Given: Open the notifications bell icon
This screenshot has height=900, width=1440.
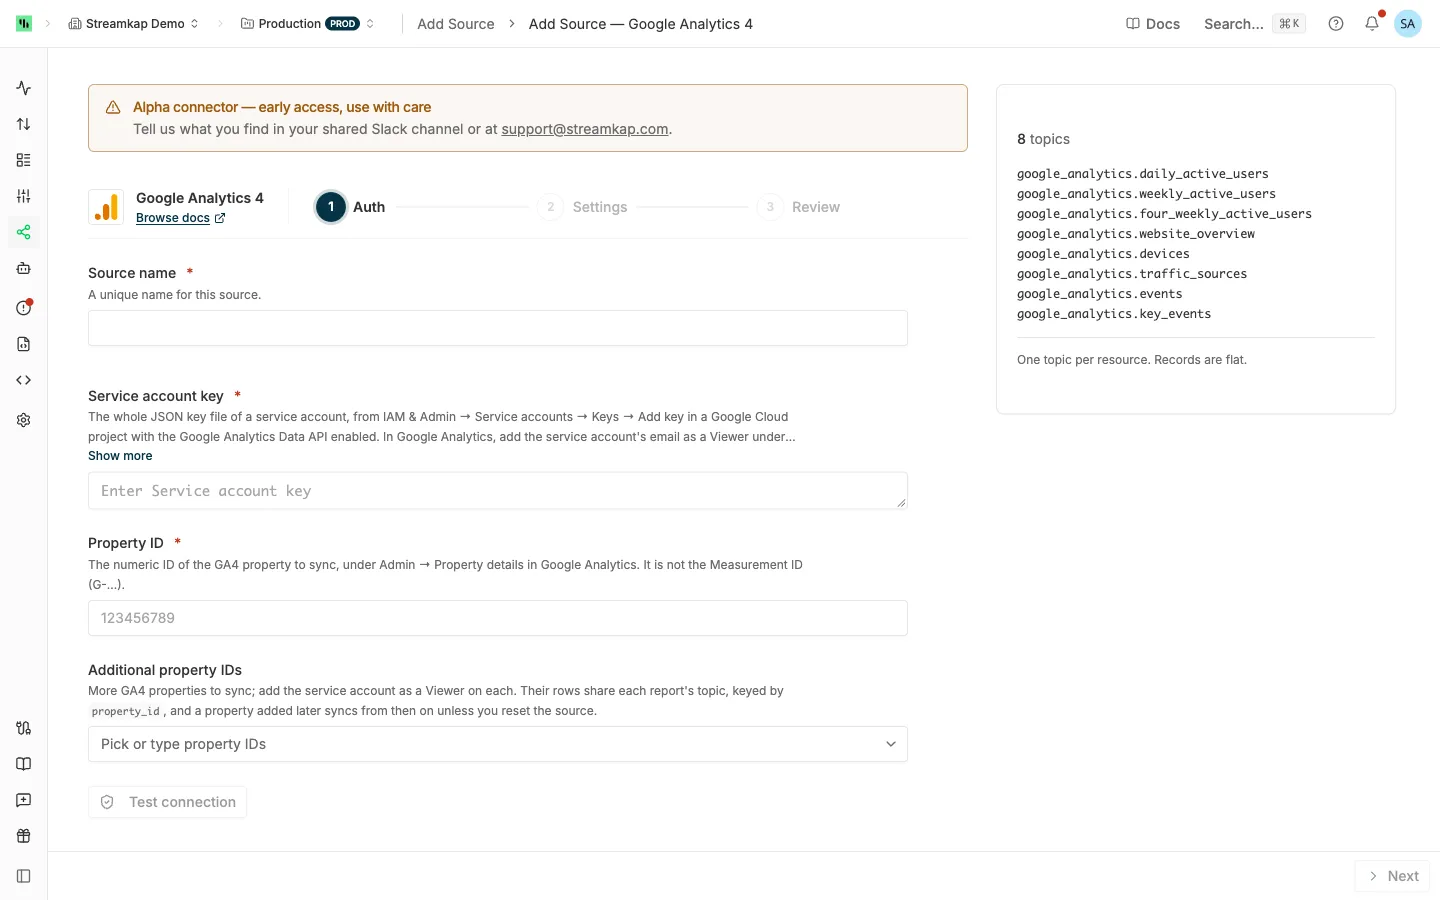Looking at the screenshot, I should click(x=1372, y=23).
